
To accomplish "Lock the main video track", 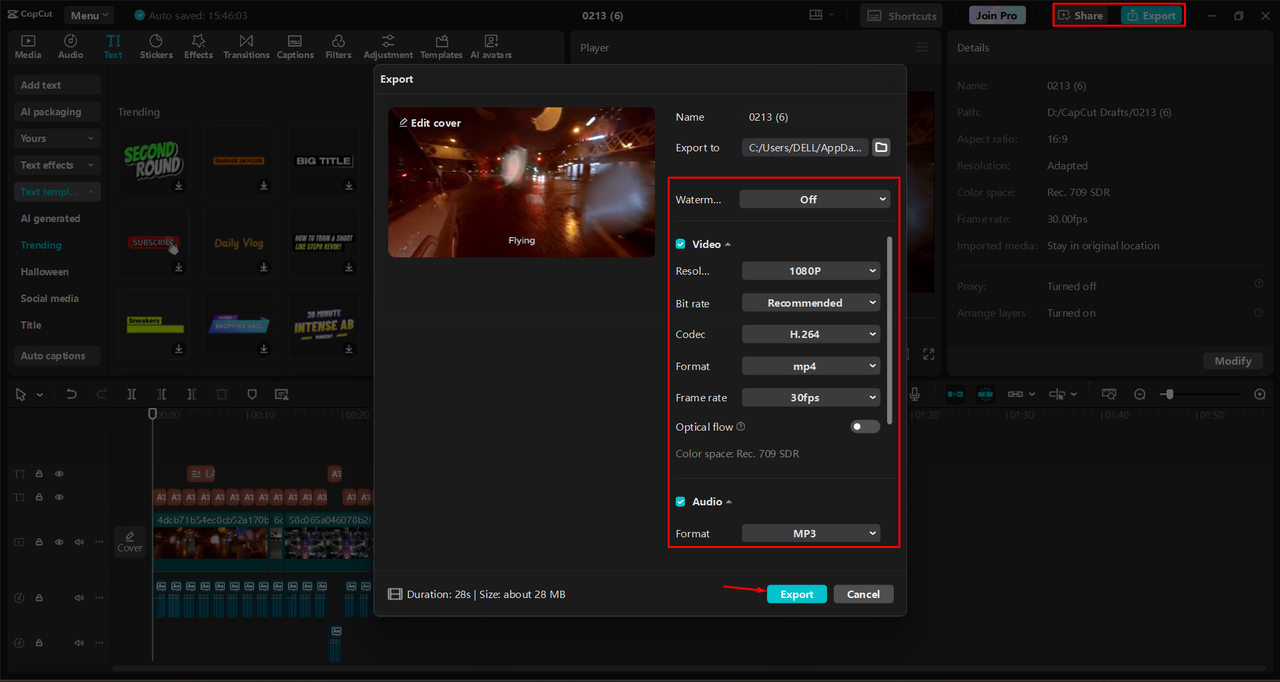I will [x=39, y=542].
